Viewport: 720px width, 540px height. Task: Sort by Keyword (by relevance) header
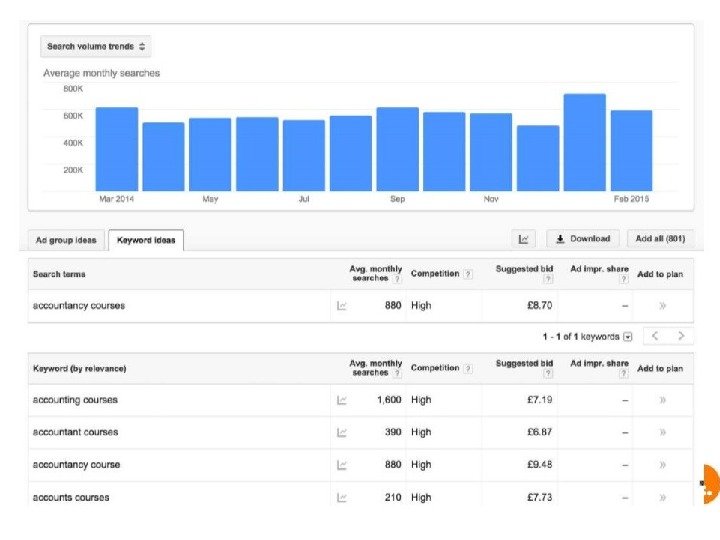point(79,369)
